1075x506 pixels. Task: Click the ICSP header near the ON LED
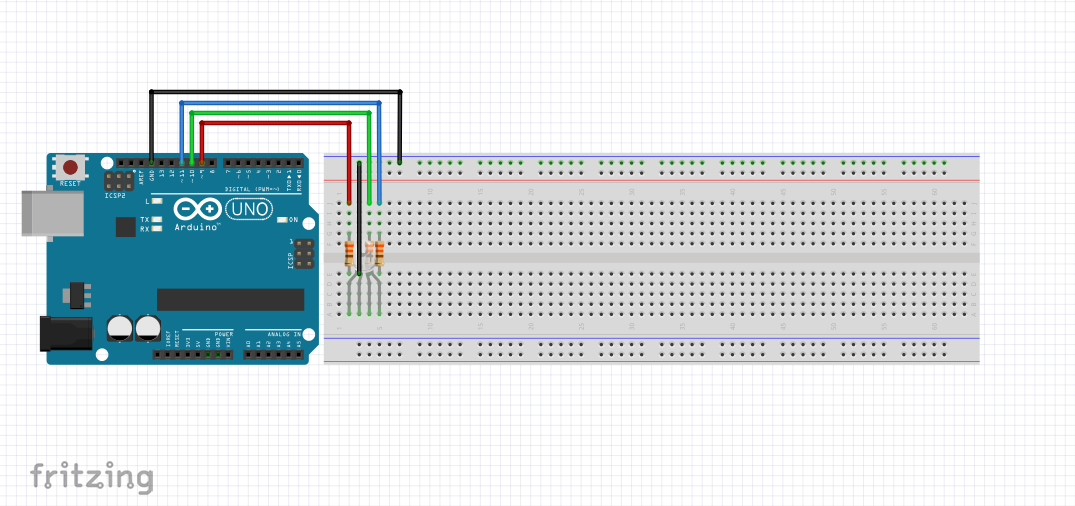click(304, 254)
